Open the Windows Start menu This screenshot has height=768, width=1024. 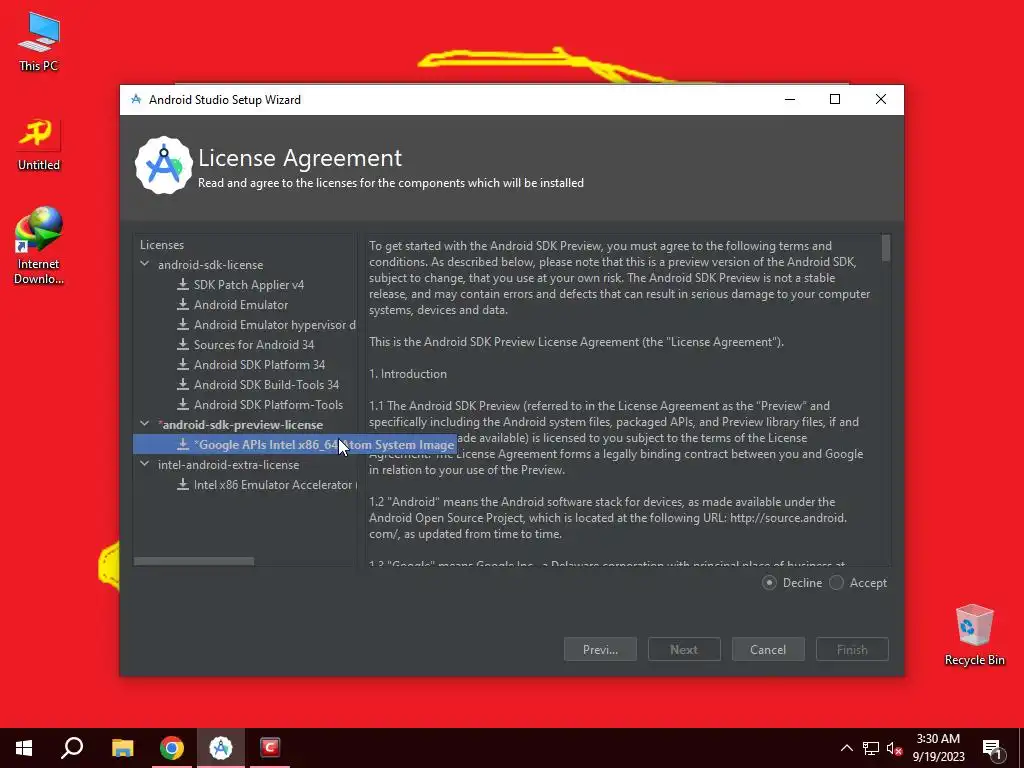(x=24, y=748)
